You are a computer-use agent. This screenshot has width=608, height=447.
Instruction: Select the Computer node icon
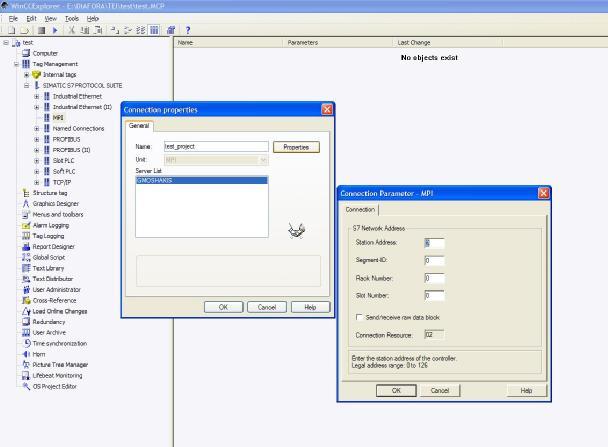pos(26,53)
